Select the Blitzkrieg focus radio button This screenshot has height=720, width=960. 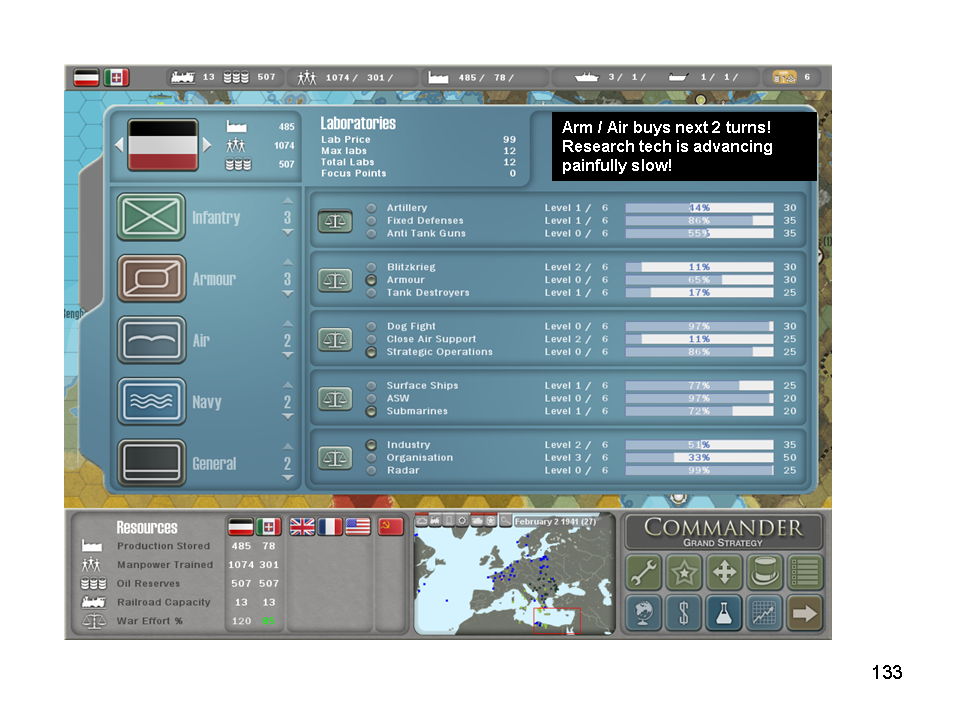[372, 267]
